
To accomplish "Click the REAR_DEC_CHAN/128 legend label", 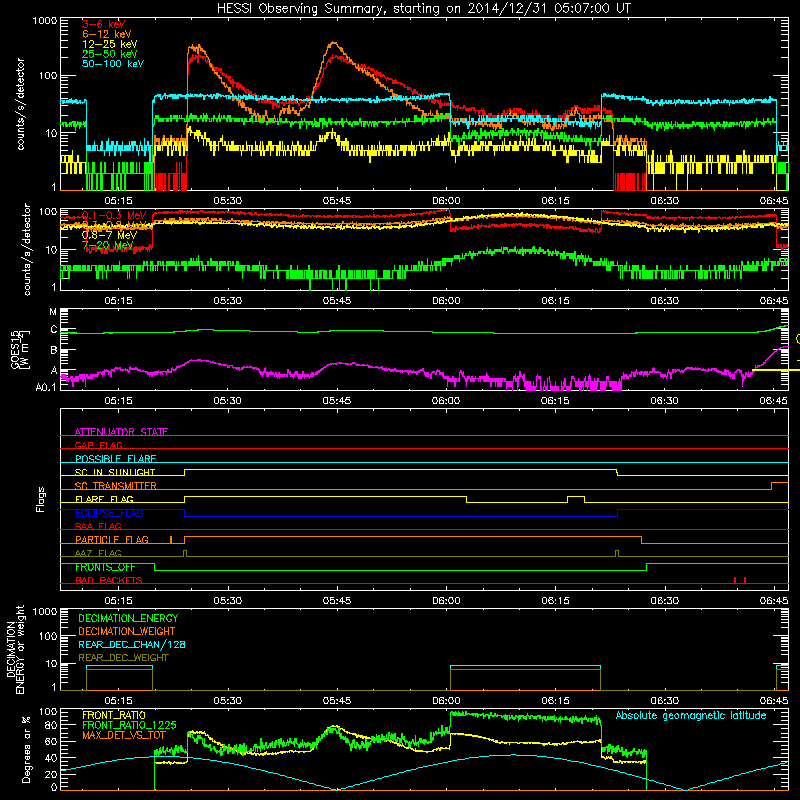I will pos(132,645).
